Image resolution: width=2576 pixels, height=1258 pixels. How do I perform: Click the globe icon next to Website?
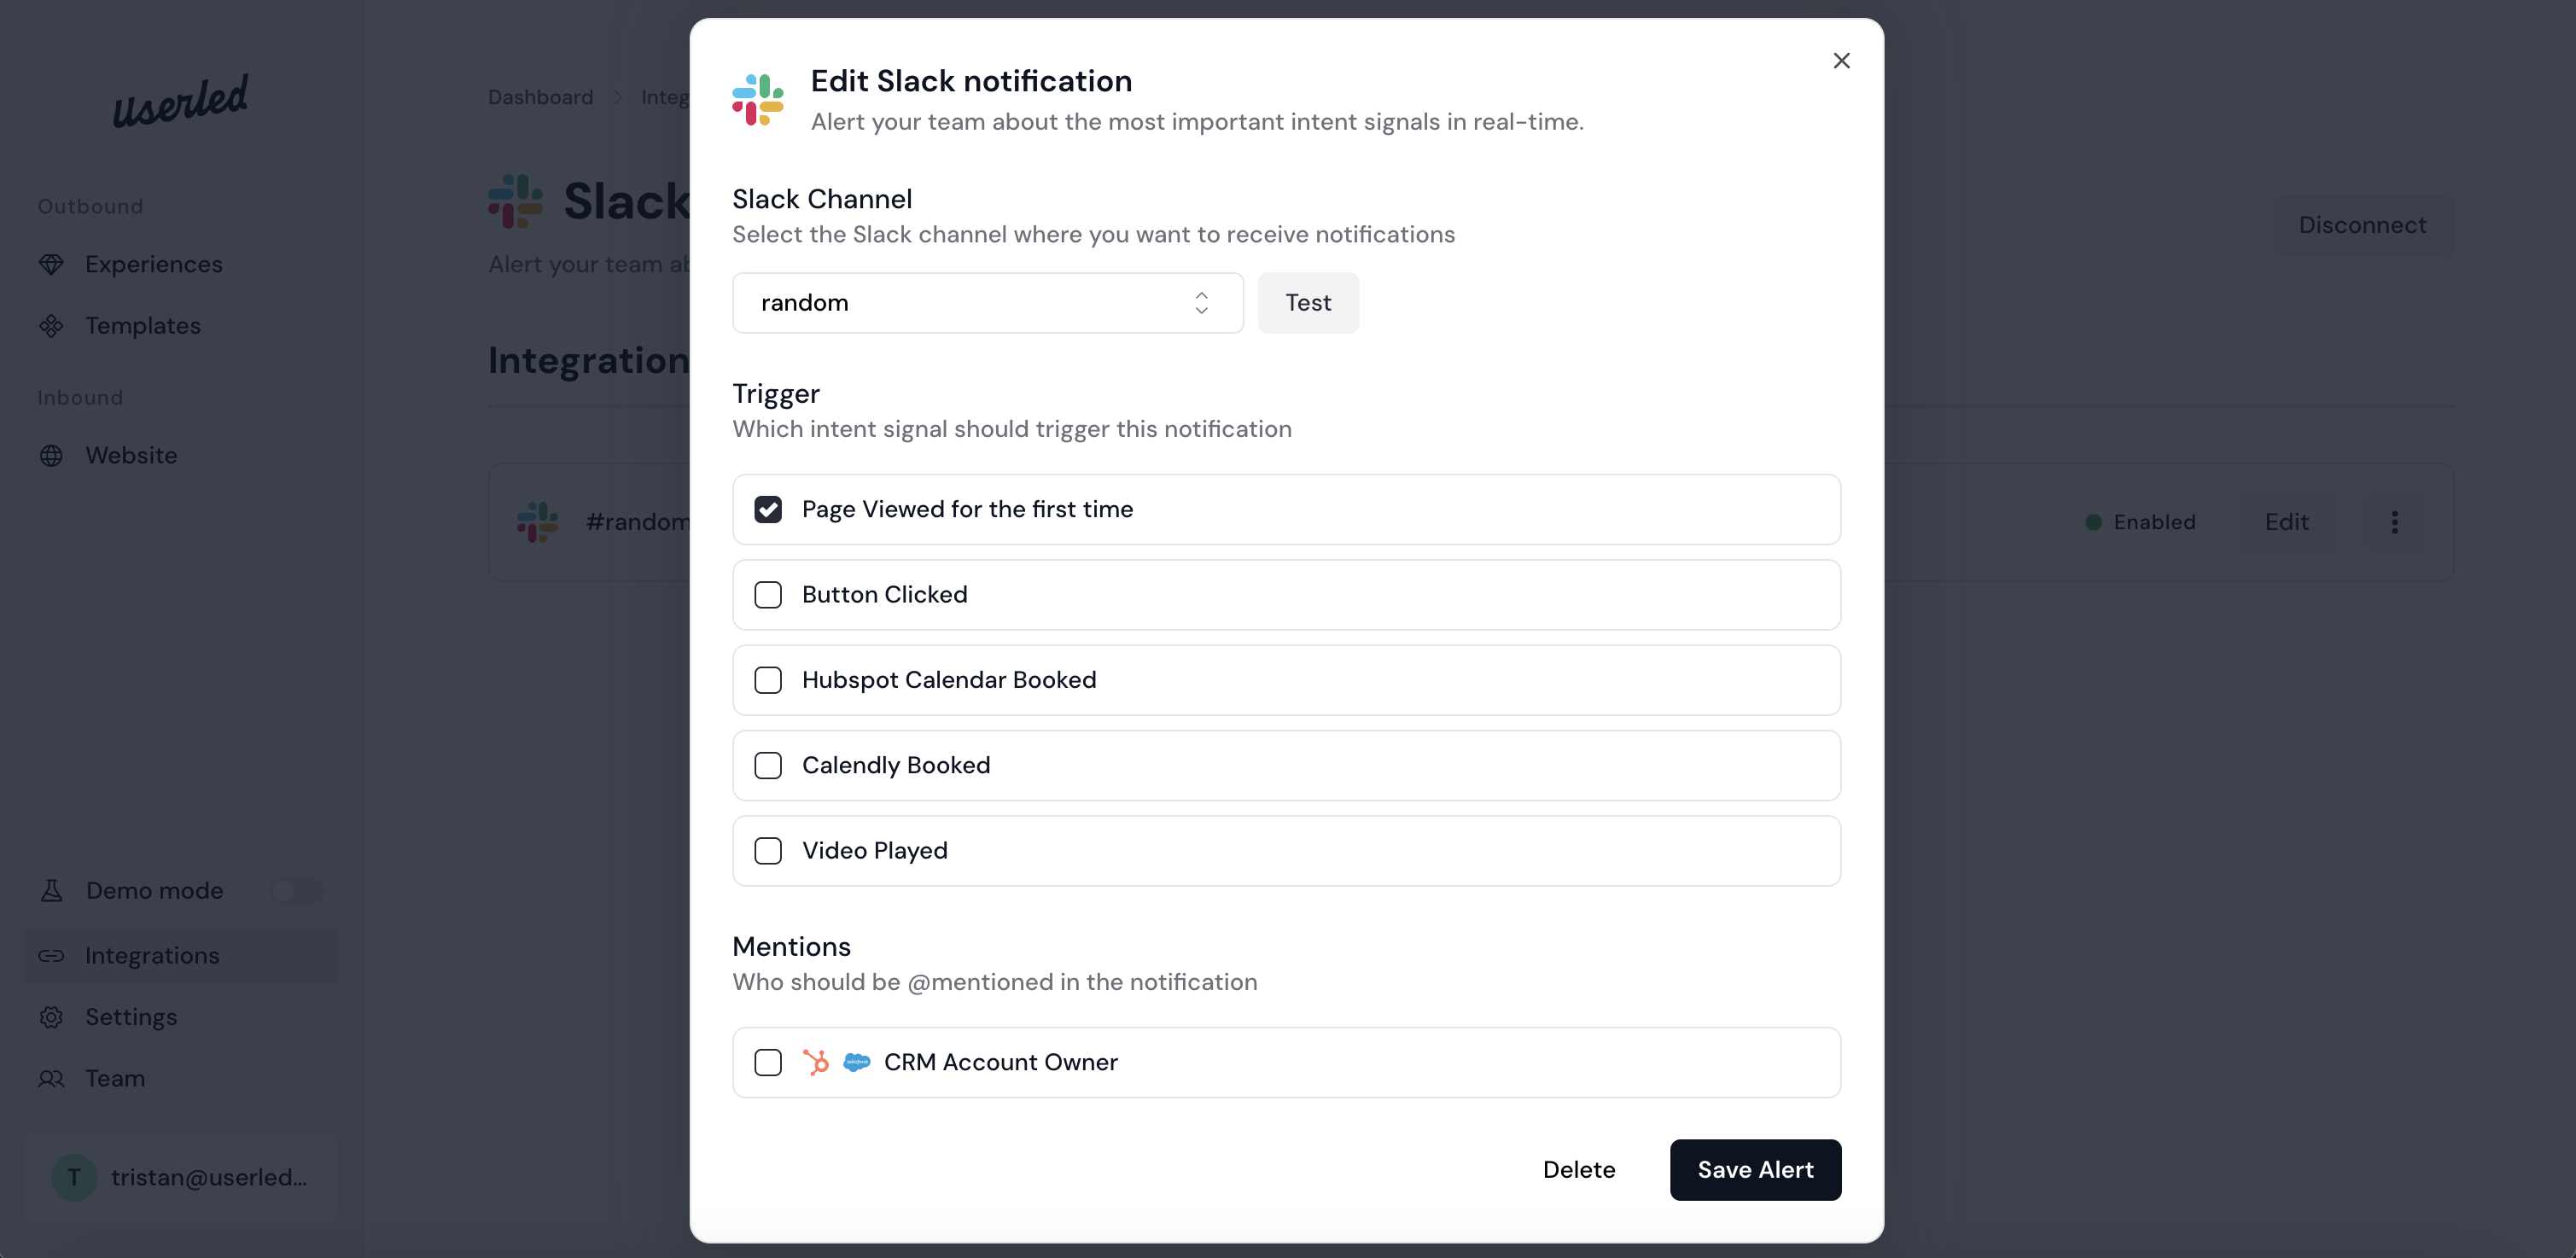click(x=51, y=456)
